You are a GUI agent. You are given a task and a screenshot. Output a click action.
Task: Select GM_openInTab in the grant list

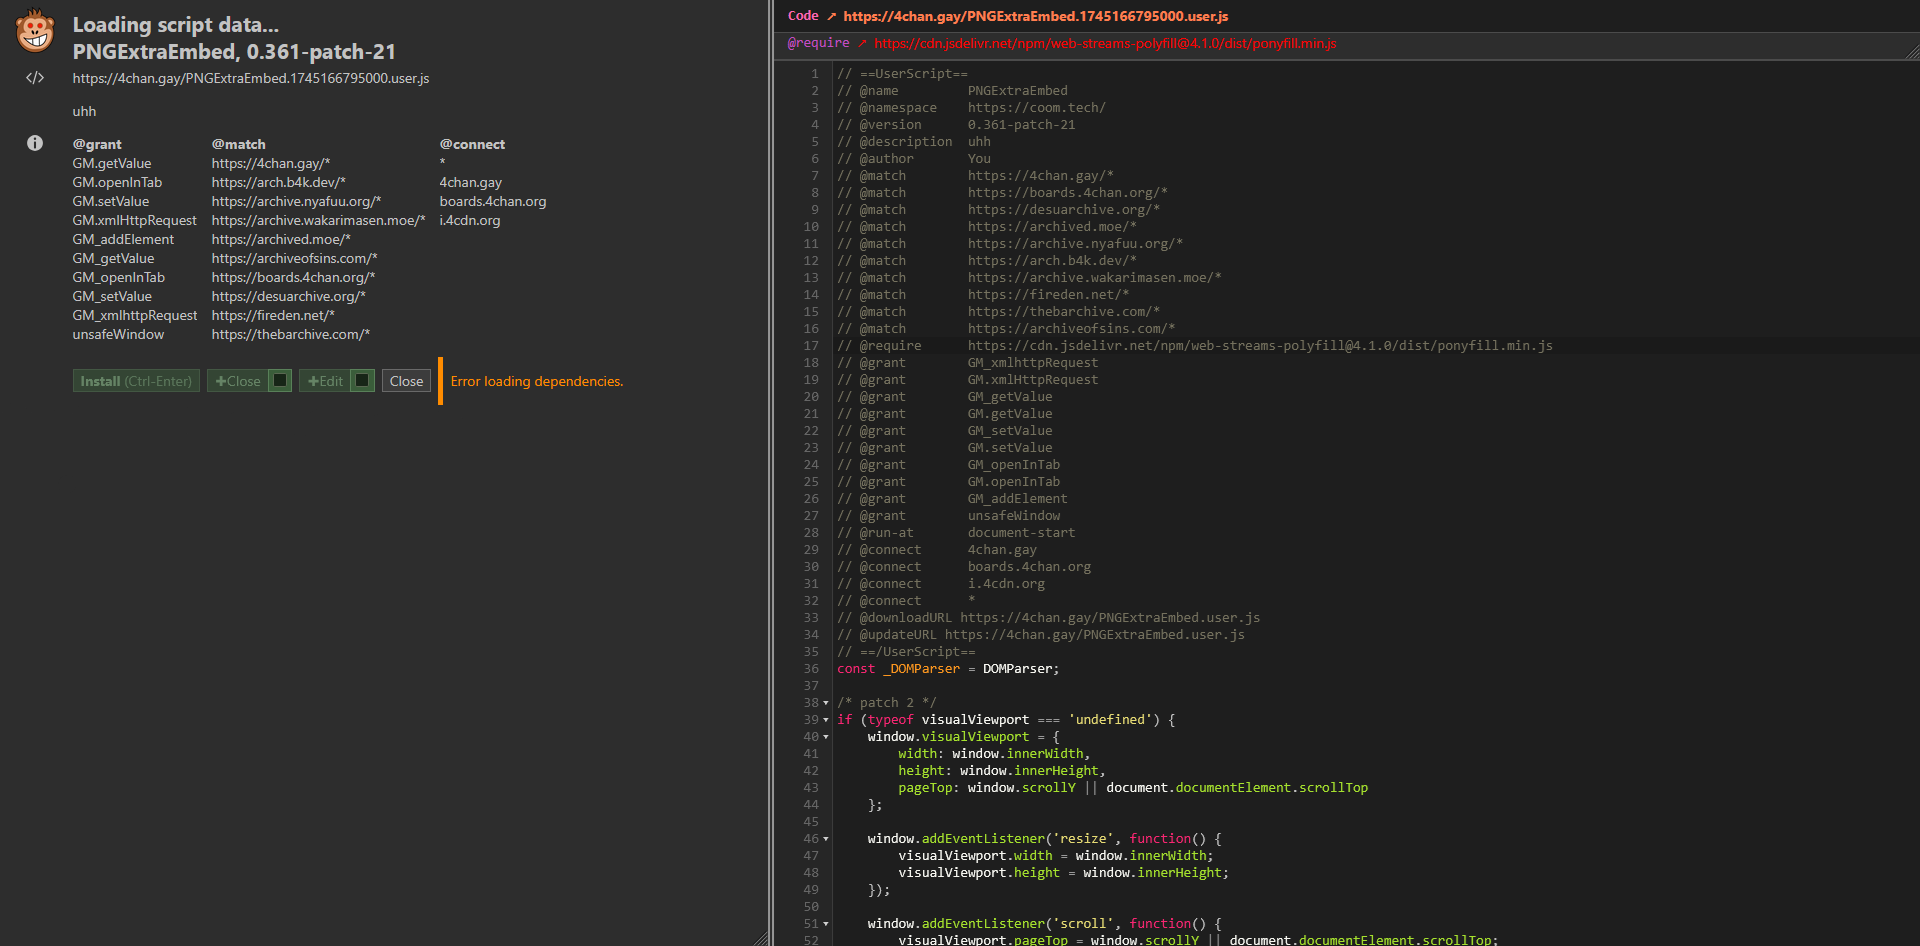(x=119, y=277)
